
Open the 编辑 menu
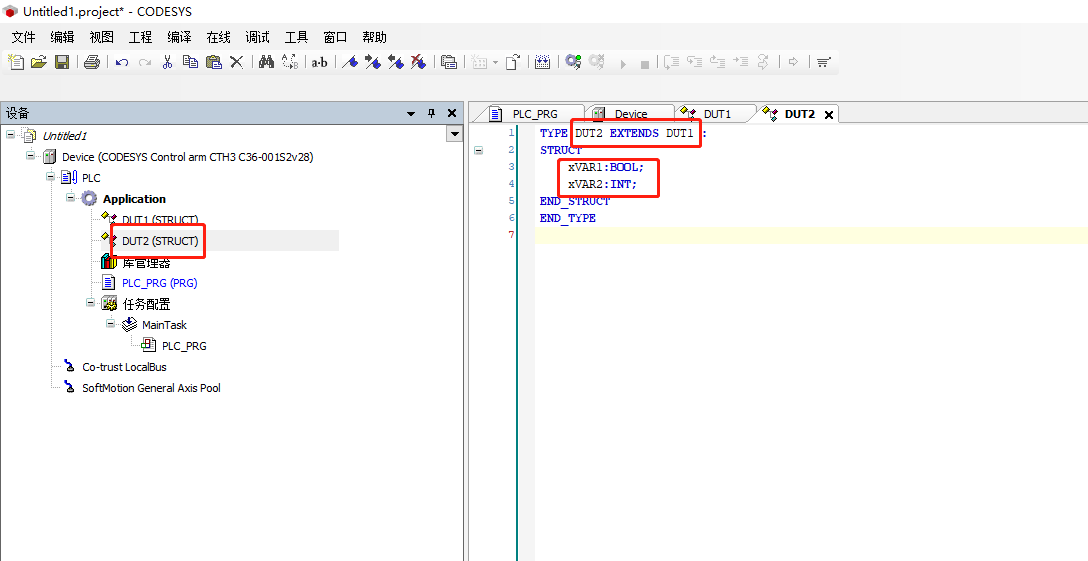62,37
